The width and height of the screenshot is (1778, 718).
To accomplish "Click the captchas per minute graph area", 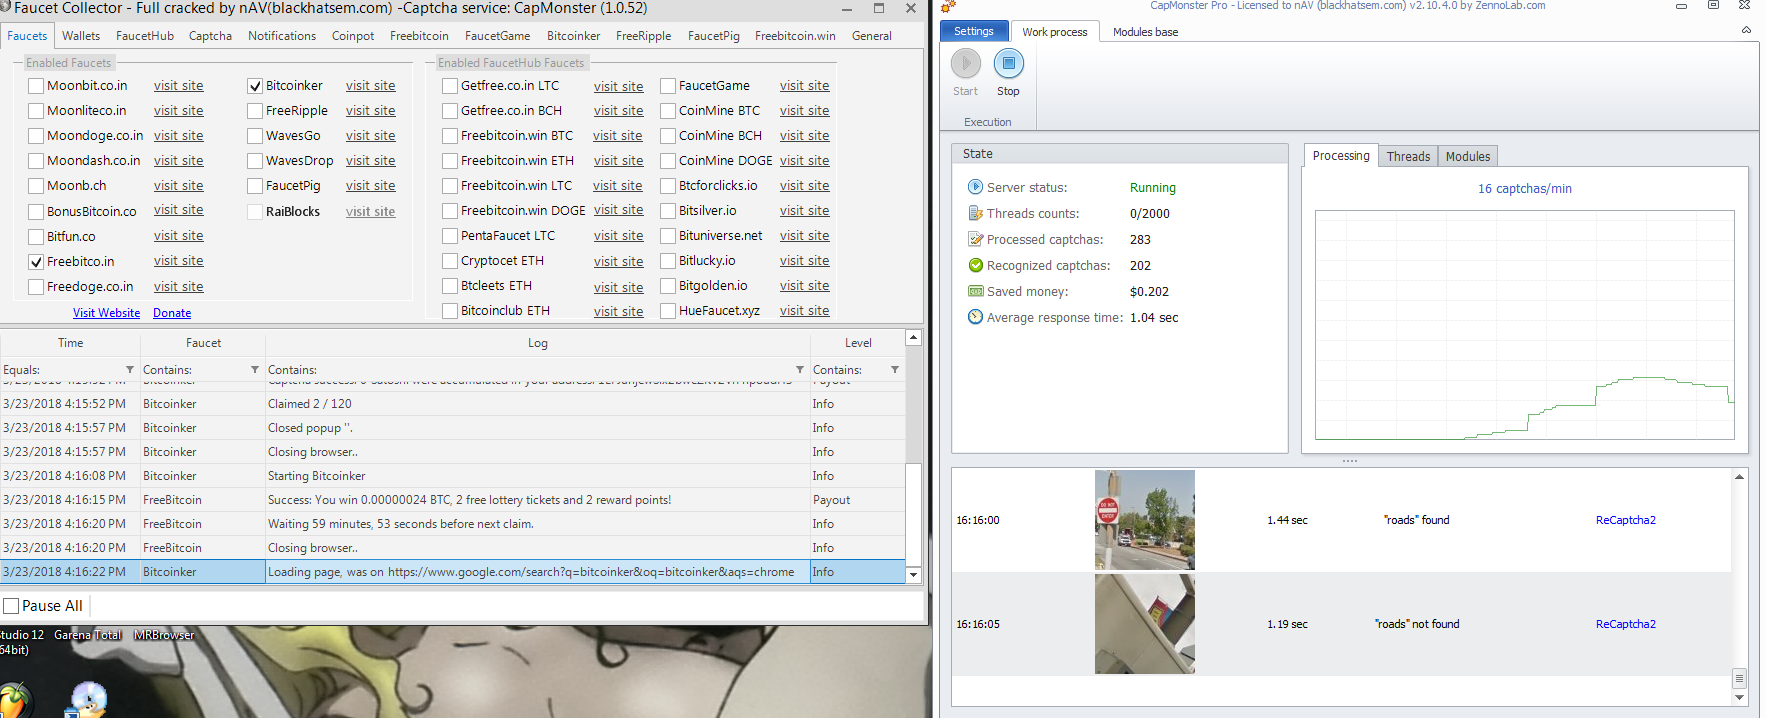I will pyautogui.click(x=1524, y=325).
